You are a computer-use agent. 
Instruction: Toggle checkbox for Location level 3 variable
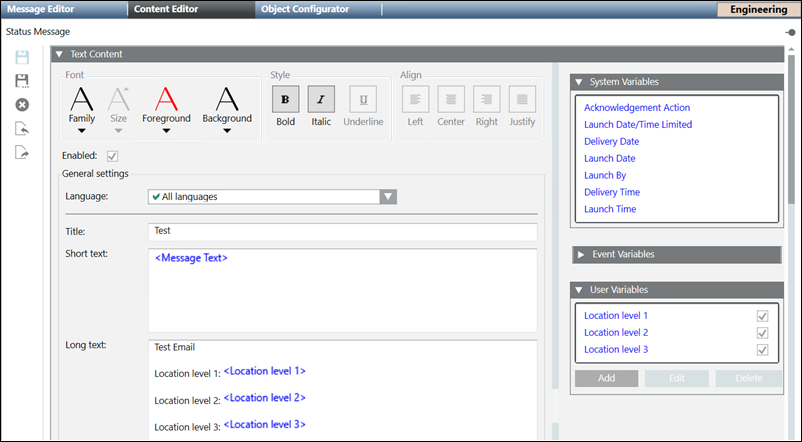point(762,350)
